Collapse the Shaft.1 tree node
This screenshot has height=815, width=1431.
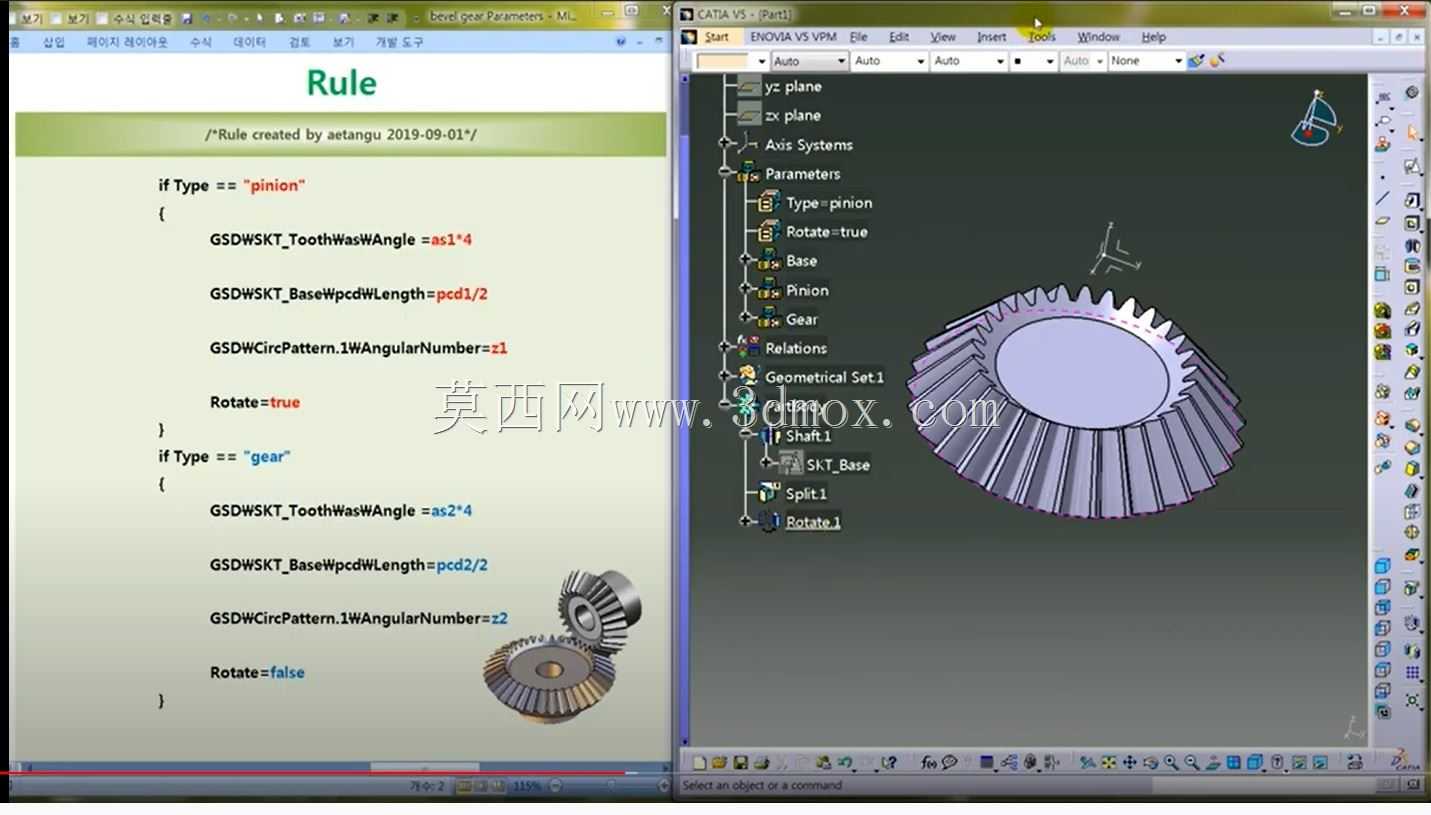(x=746, y=435)
